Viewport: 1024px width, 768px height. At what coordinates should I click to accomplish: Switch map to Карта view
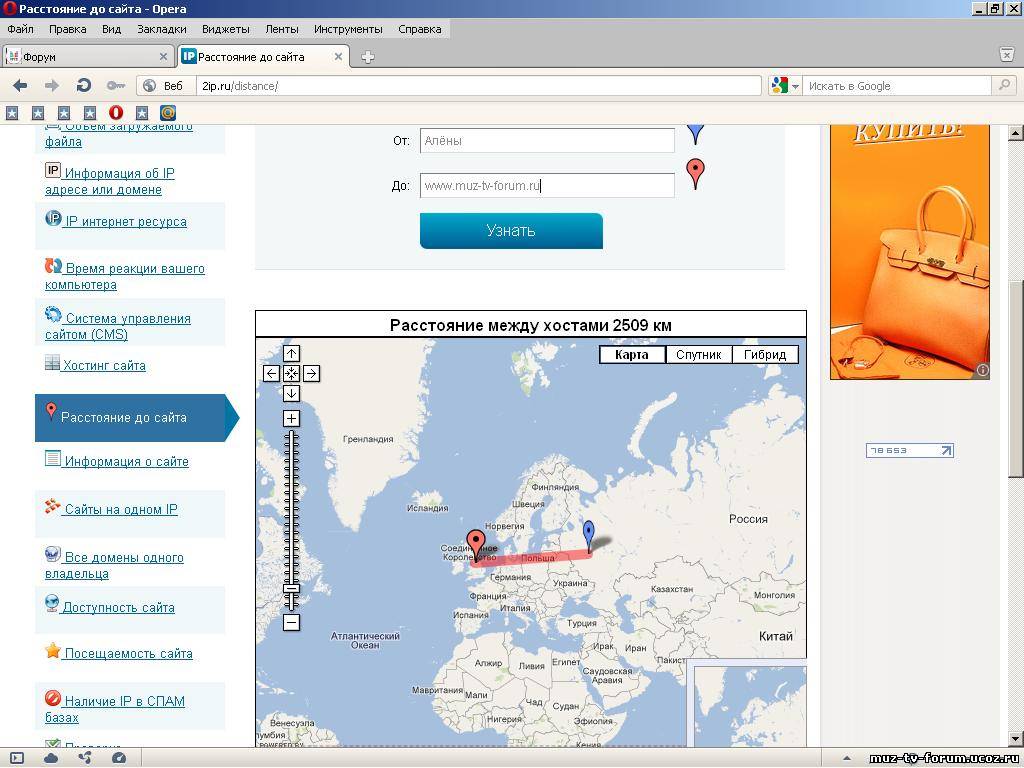(x=632, y=355)
